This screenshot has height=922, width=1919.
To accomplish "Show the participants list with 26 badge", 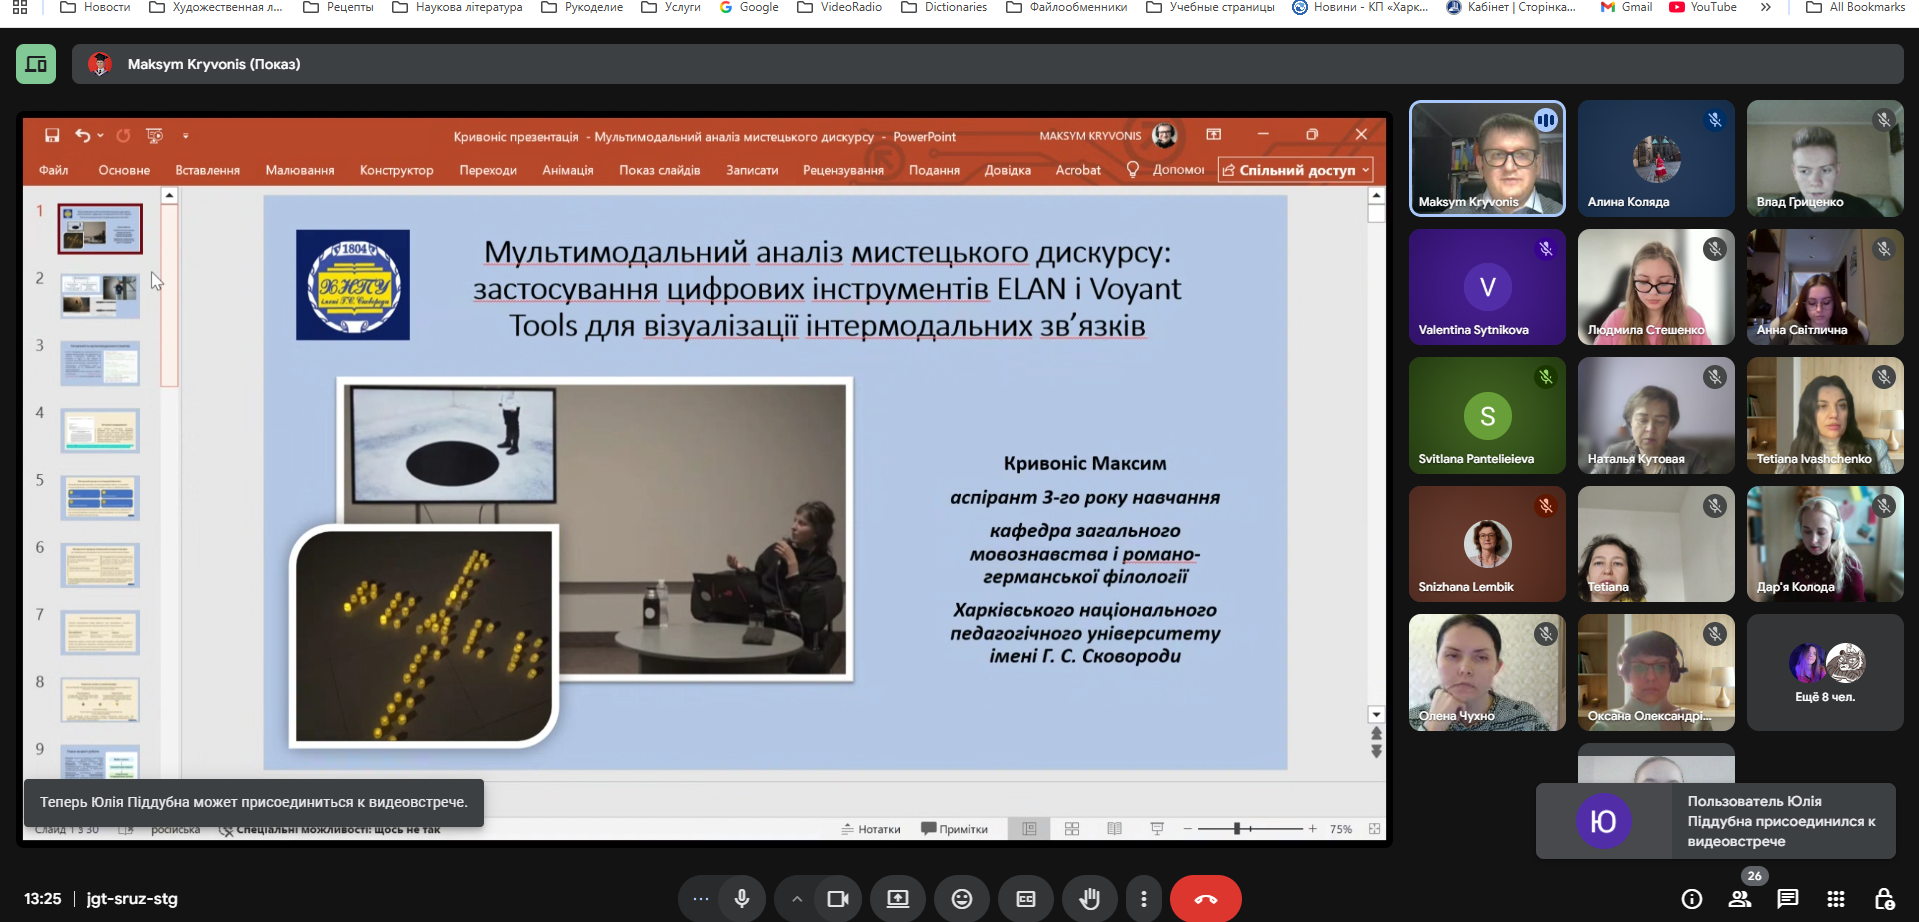I will point(1740,899).
